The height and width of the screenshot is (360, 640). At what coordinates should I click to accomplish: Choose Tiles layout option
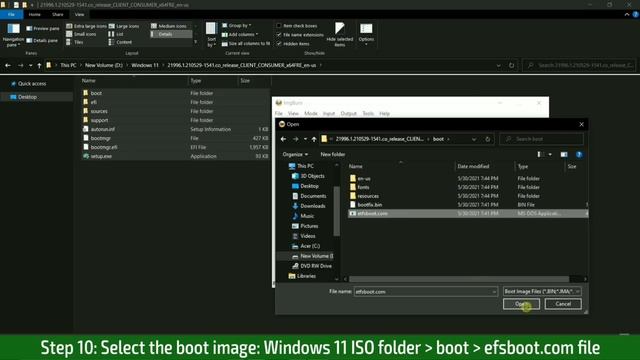(x=75, y=42)
